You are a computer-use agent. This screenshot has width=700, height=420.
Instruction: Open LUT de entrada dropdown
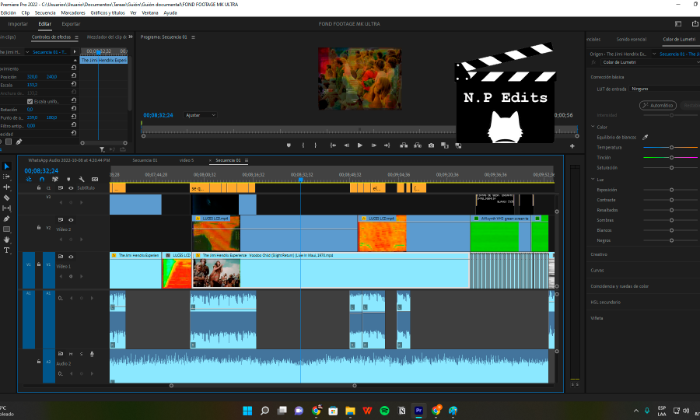665,89
